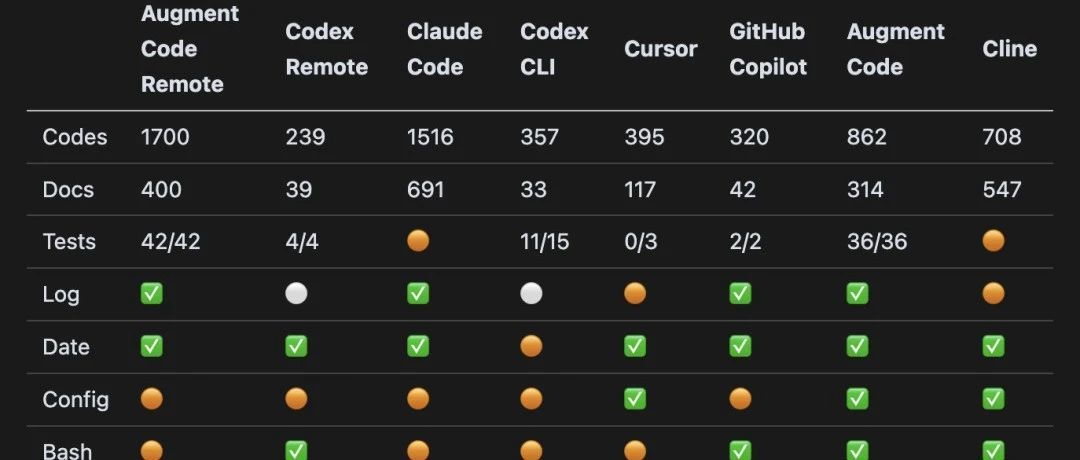The height and width of the screenshot is (460, 1080).
Task: Click the 547 Docs value for Cline
Action: click(1002, 189)
